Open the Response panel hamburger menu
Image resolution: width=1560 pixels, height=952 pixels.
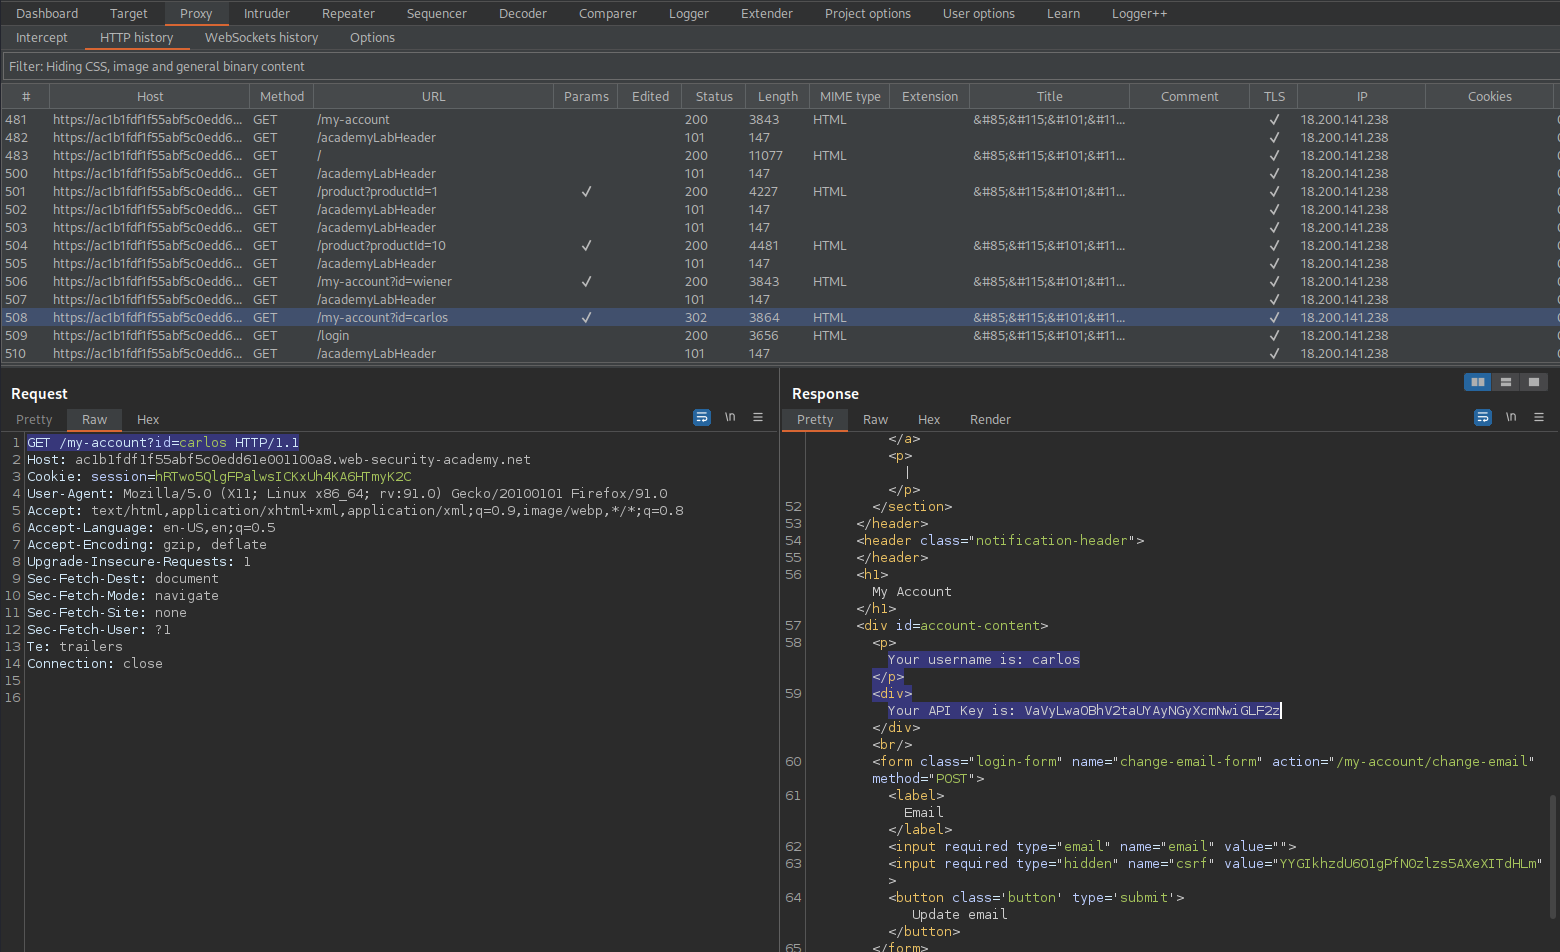[1539, 417]
